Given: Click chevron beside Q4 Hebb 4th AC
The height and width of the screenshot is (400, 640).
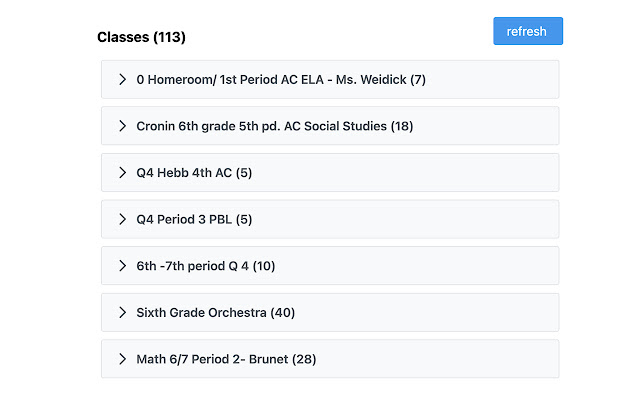Looking at the screenshot, I should coord(122,172).
